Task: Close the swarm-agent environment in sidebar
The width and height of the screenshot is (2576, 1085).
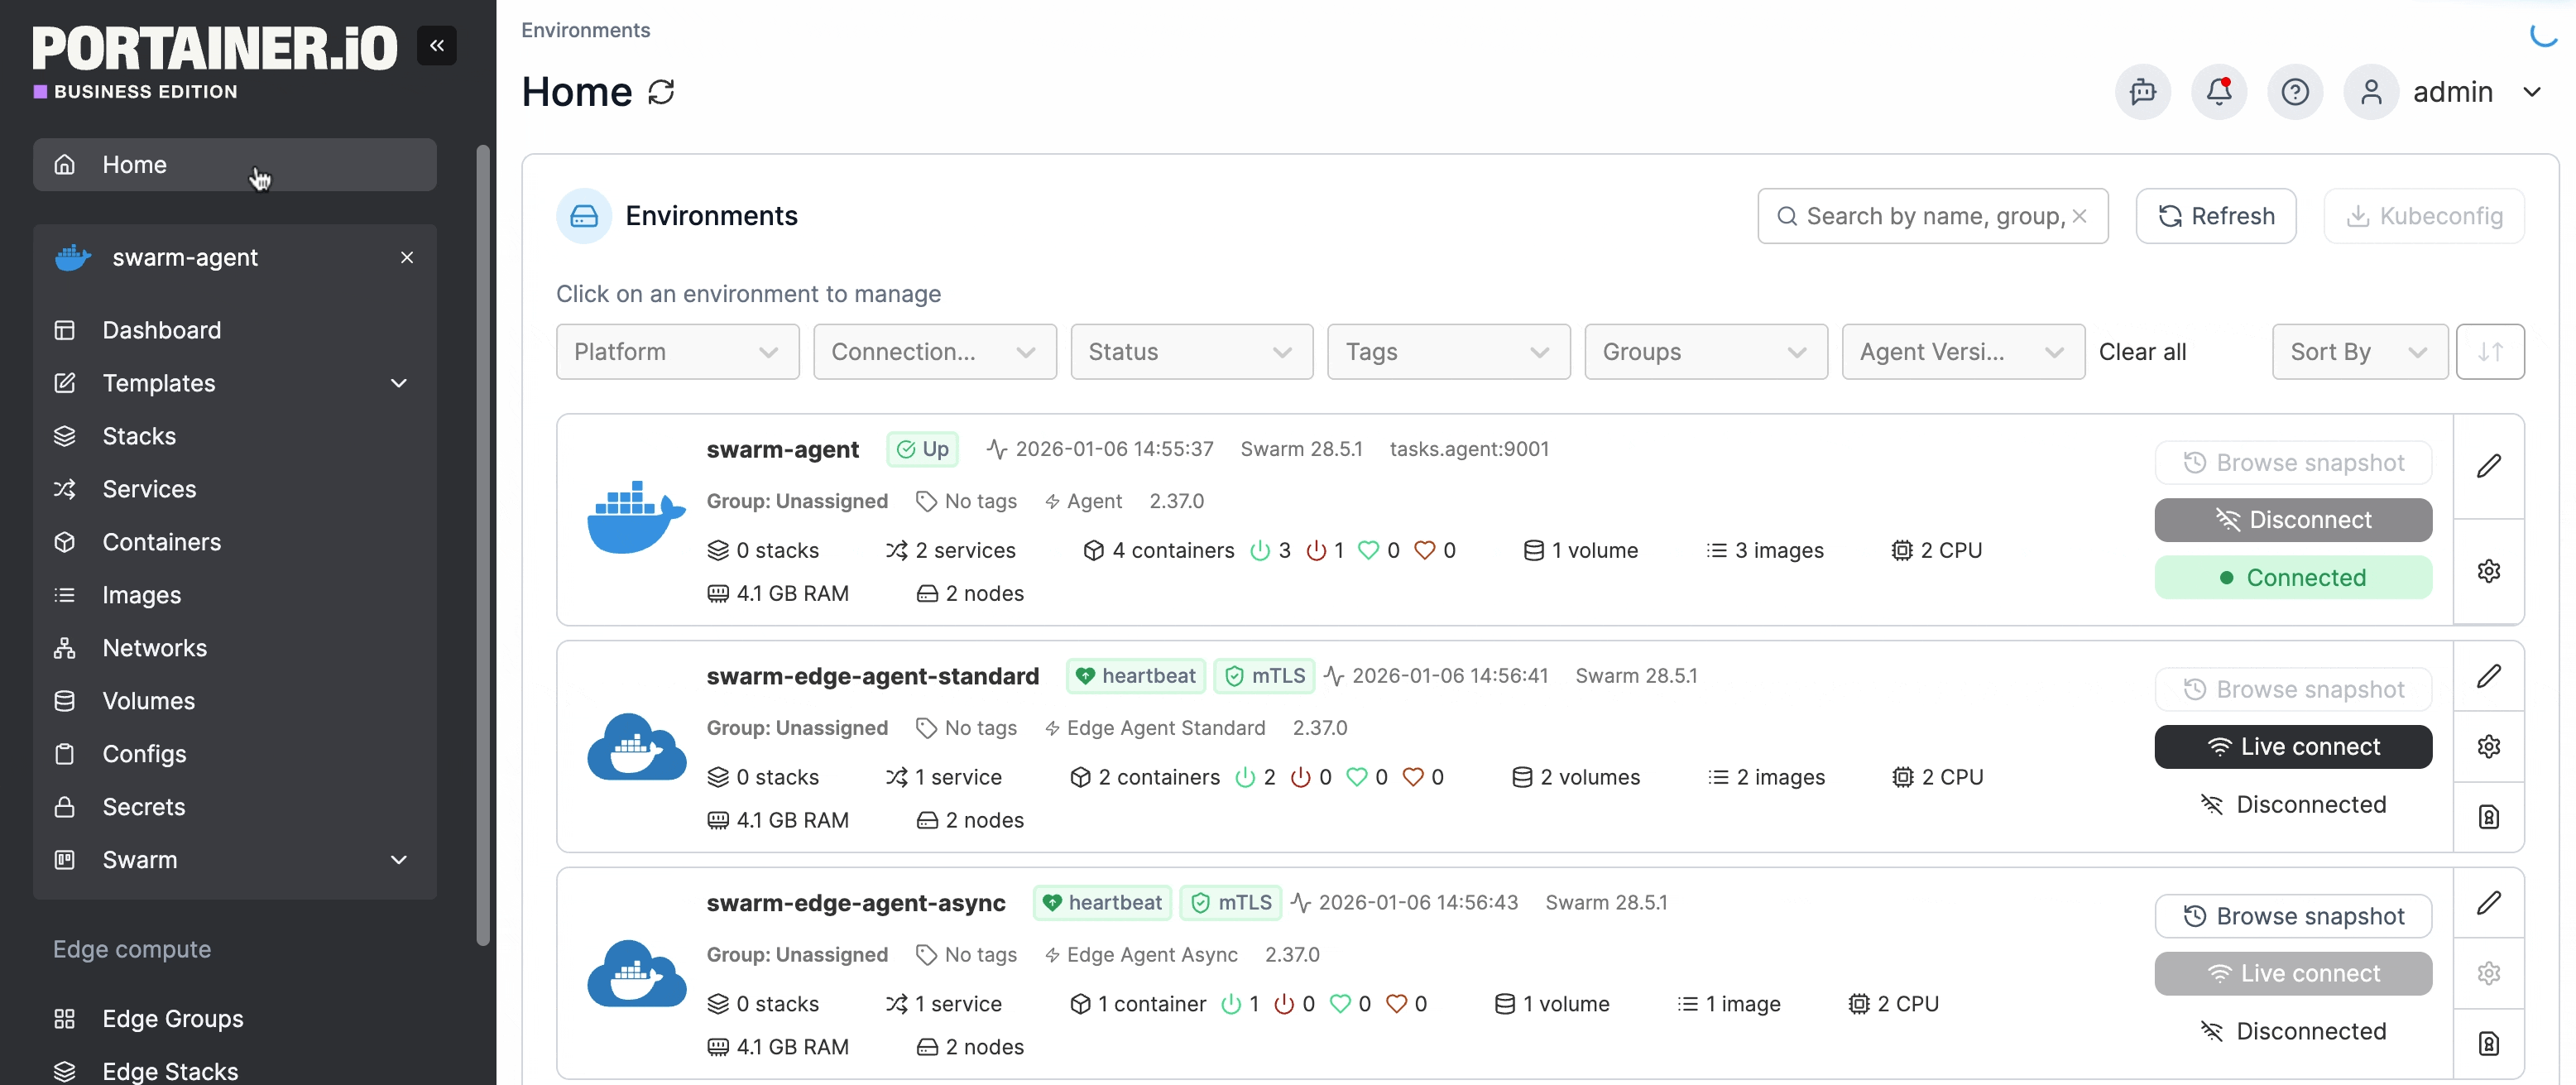Action: pos(407,258)
